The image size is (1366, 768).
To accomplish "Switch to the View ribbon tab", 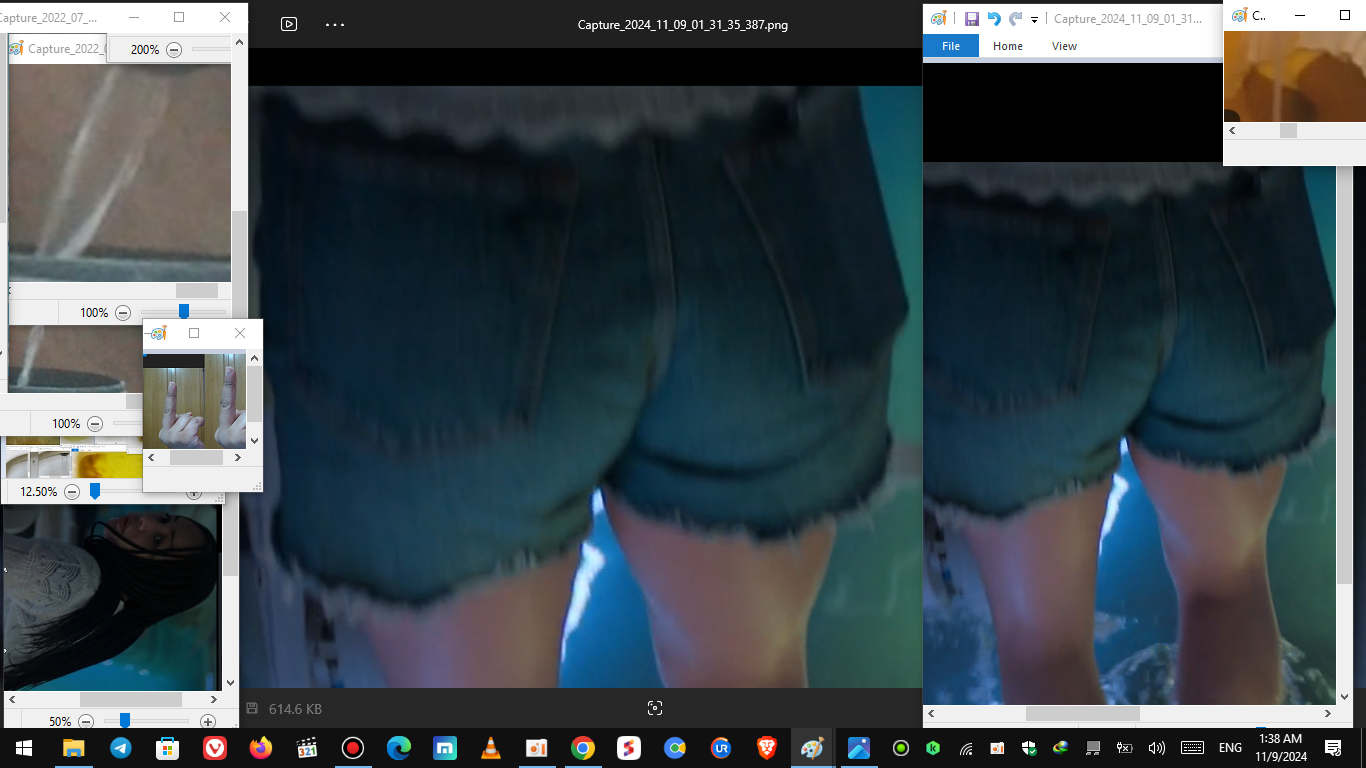I will [x=1064, y=46].
